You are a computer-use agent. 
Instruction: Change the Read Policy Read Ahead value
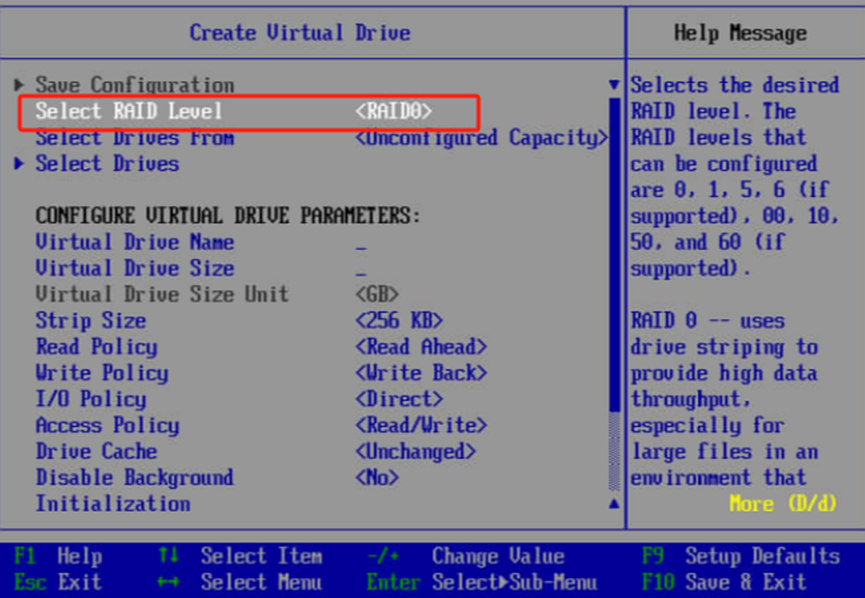point(421,347)
